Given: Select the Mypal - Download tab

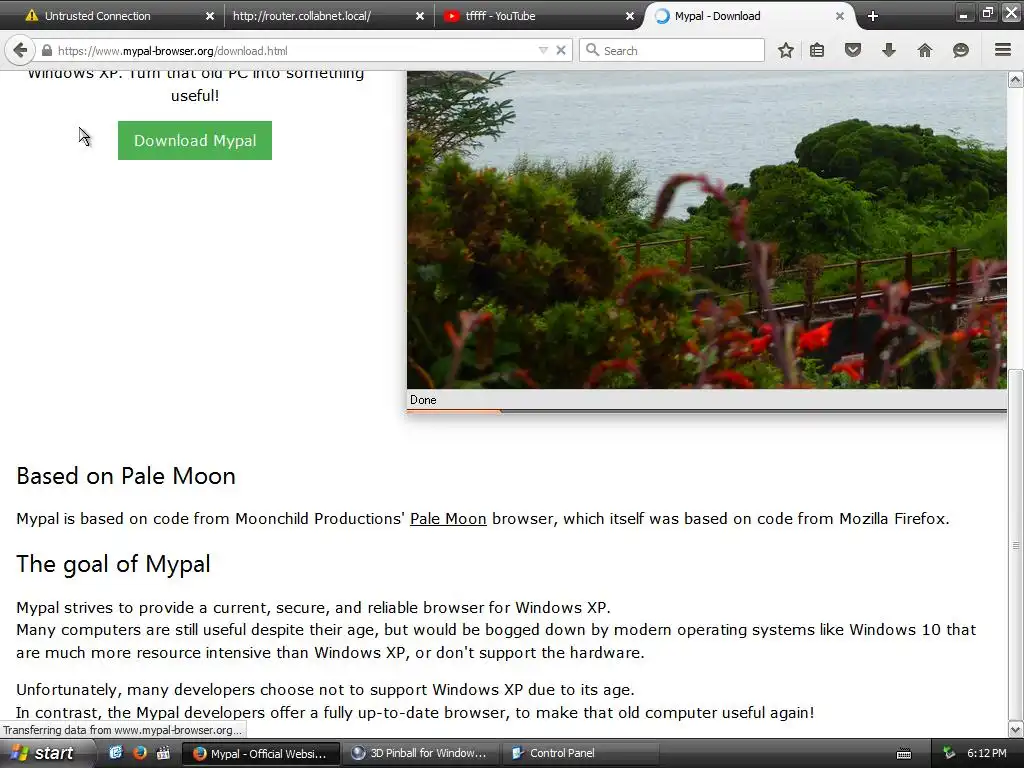Looking at the screenshot, I should (748, 16).
